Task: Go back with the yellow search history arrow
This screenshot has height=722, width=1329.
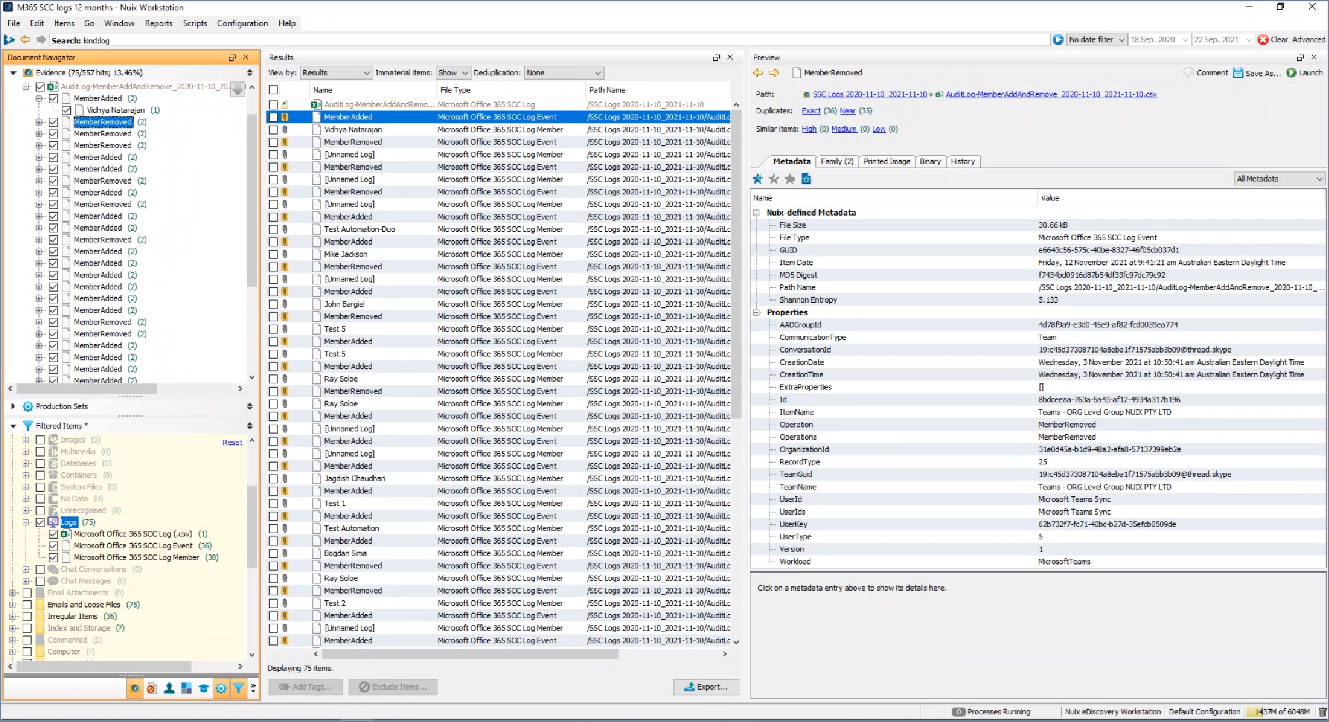Action: pos(25,39)
